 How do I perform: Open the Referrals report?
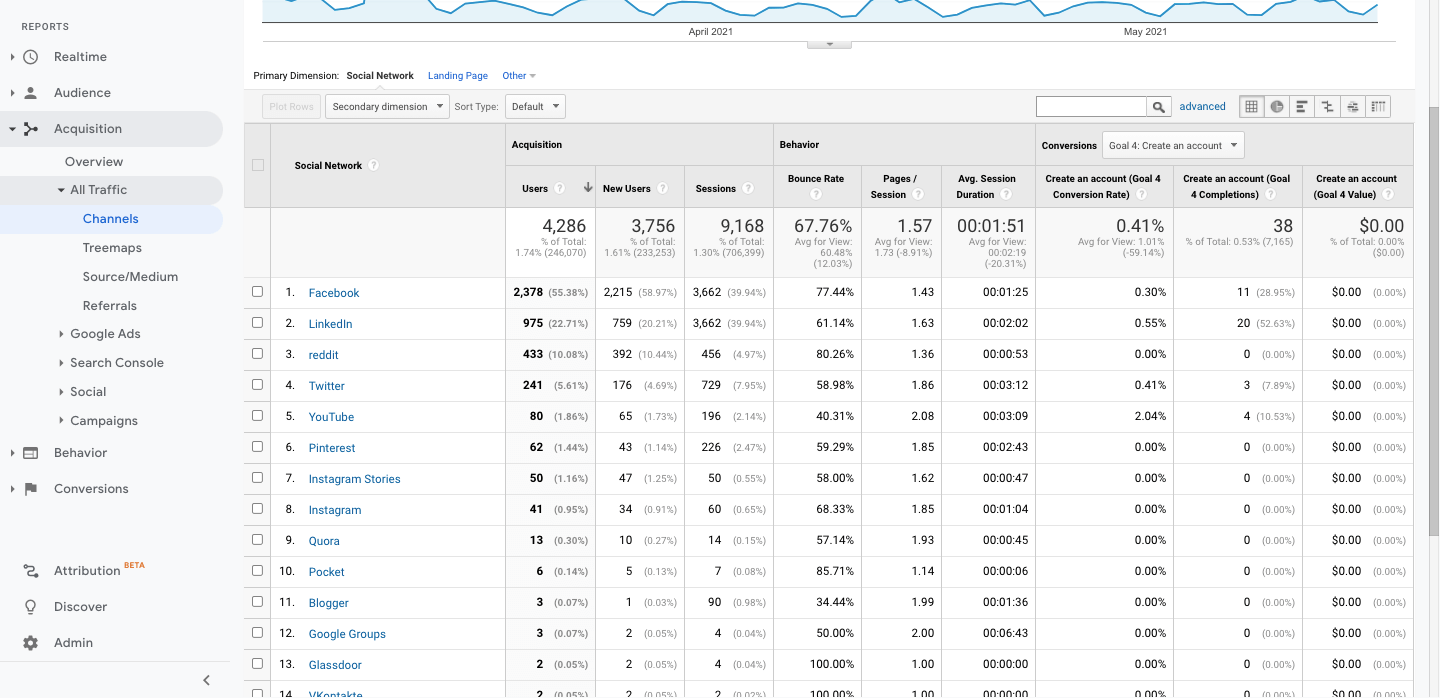click(x=110, y=306)
